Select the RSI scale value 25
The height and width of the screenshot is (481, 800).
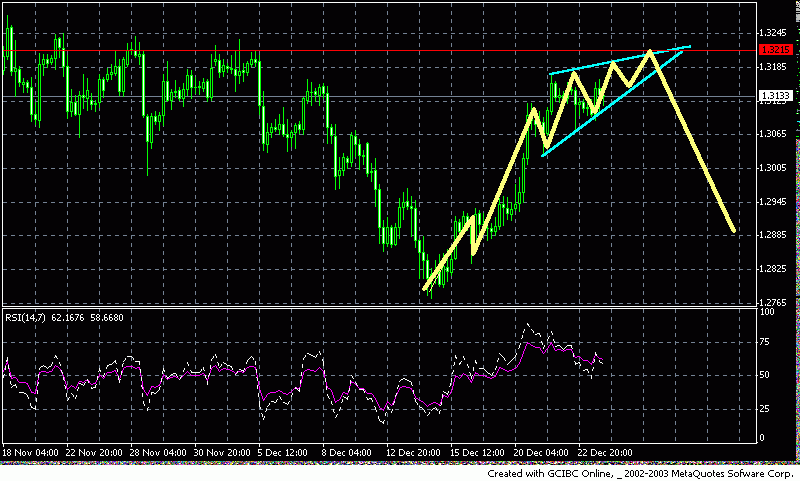pyautogui.click(x=764, y=409)
